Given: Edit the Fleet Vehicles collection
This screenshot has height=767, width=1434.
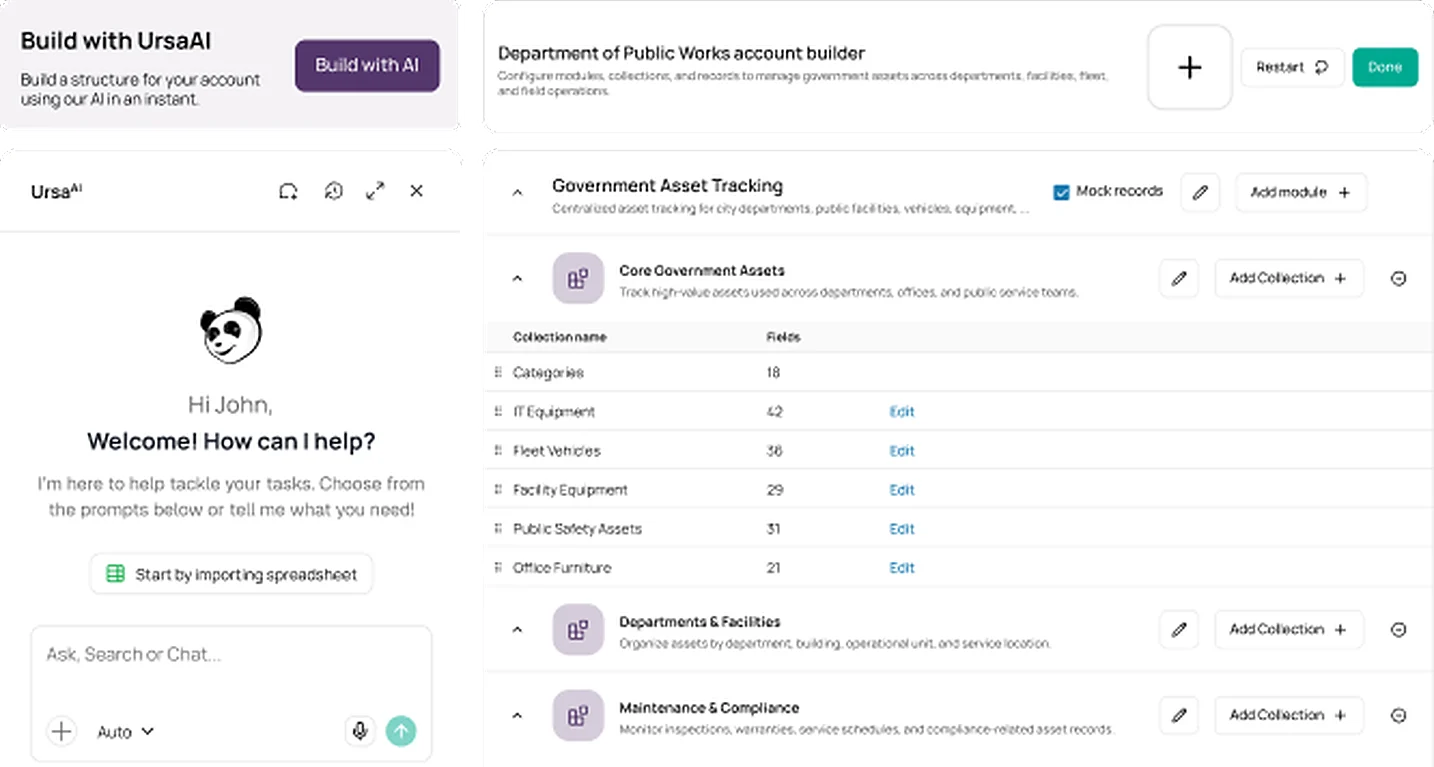Looking at the screenshot, I should (902, 451).
